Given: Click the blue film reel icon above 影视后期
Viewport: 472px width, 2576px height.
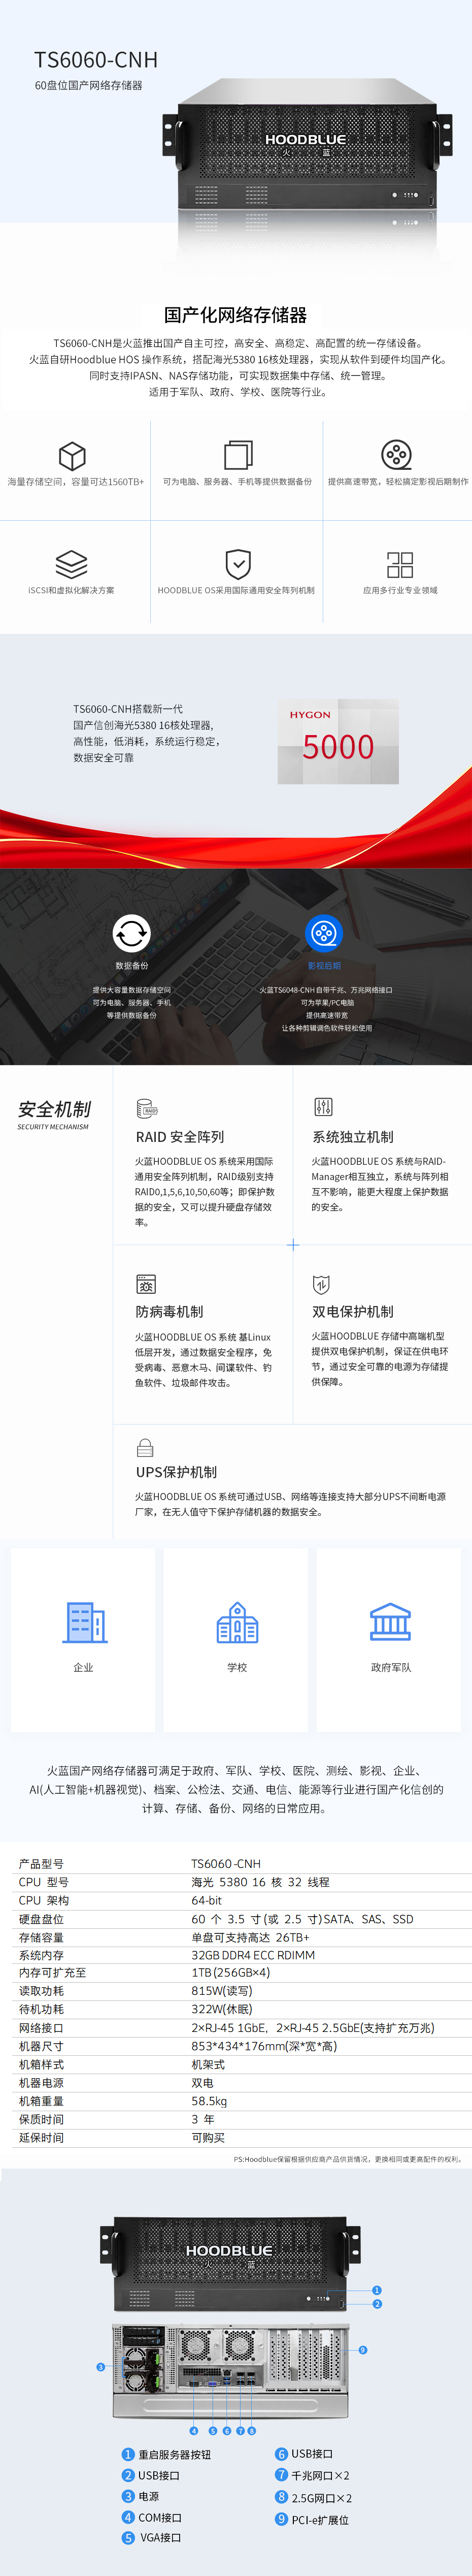Looking at the screenshot, I should (324, 933).
